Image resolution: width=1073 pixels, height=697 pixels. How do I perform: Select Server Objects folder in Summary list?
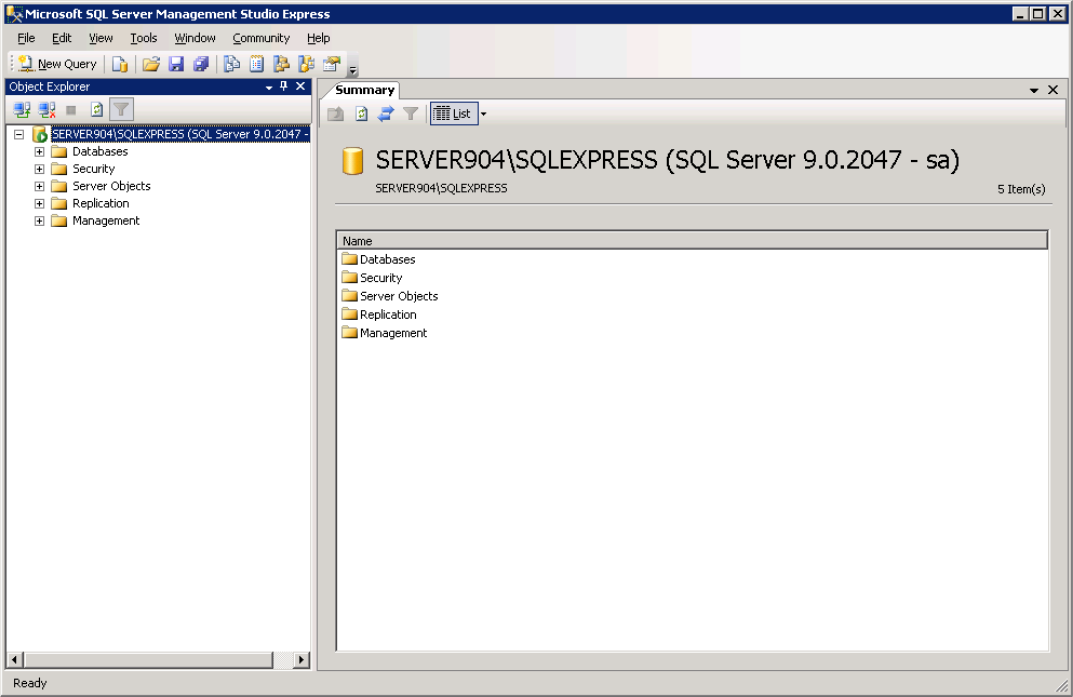coord(398,296)
